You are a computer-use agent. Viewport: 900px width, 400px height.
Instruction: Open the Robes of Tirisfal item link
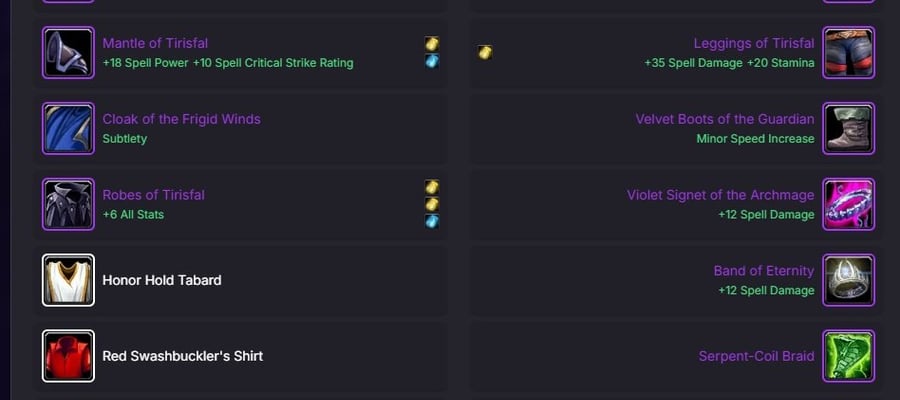153,195
